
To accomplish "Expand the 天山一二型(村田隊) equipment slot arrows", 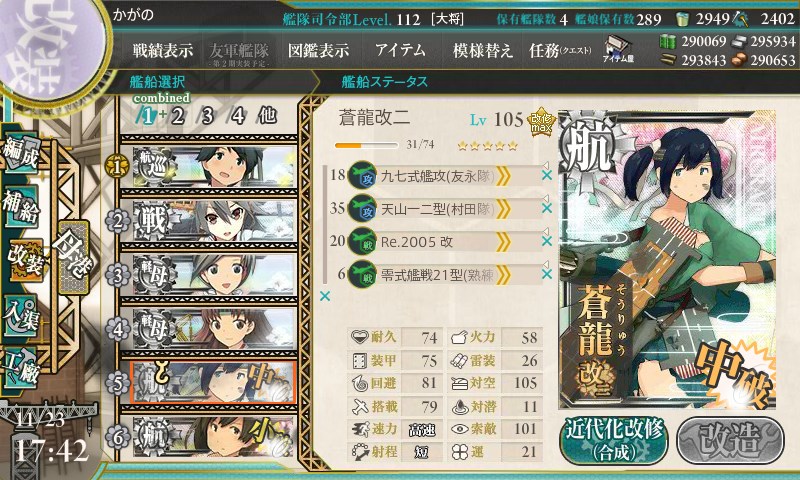I will [x=503, y=208].
